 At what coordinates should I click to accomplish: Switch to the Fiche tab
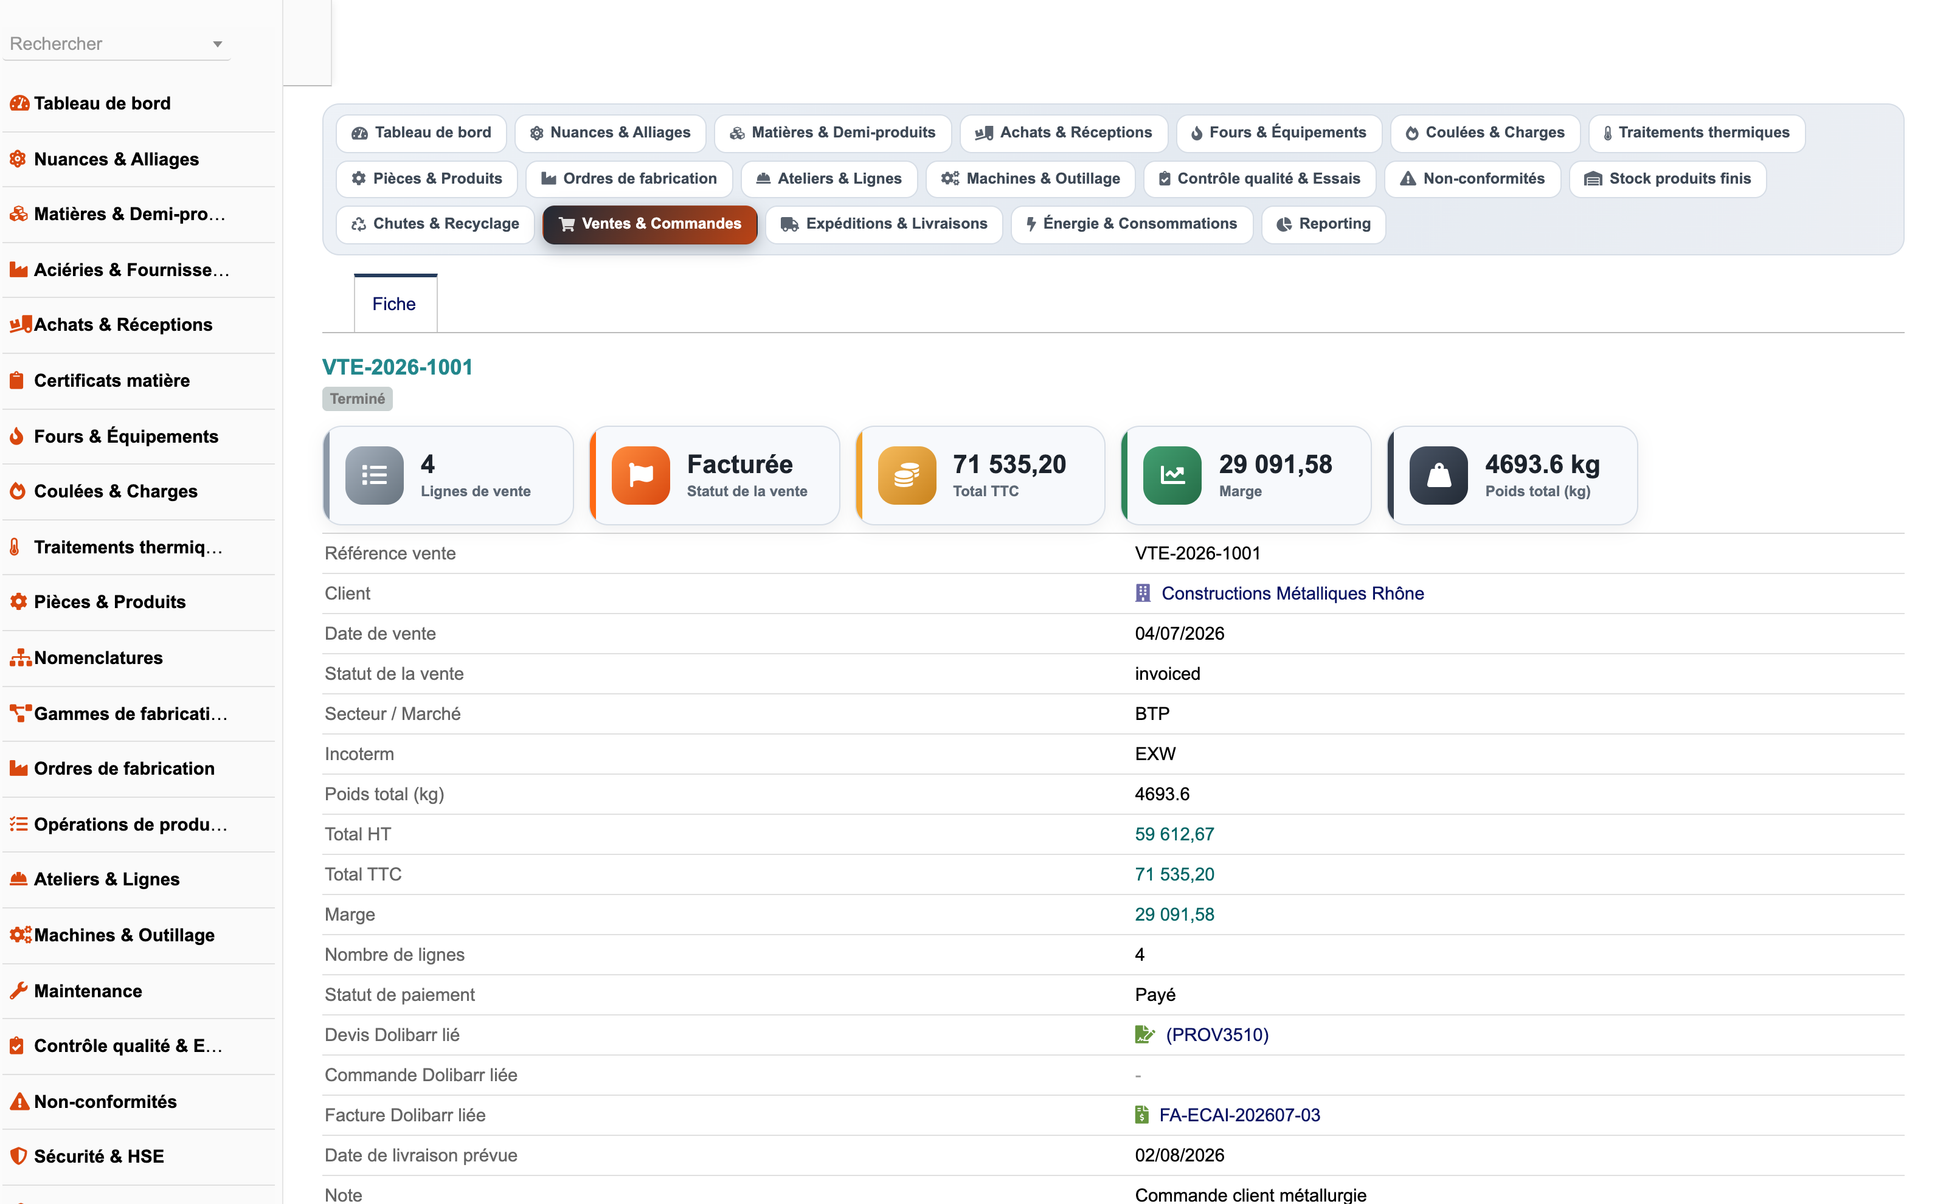tap(394, 304)
